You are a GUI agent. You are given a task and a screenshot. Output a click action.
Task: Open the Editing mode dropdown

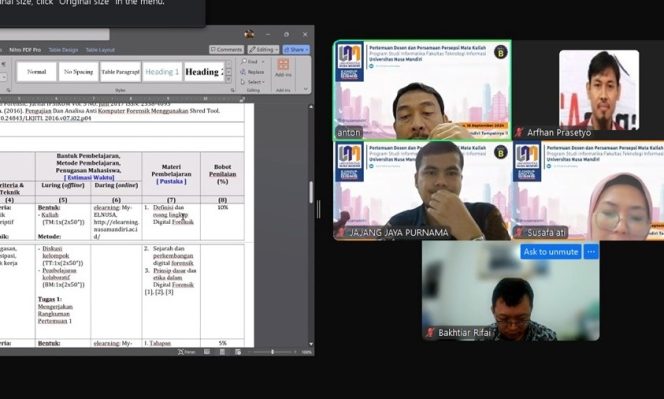click(x=263, y=50)
